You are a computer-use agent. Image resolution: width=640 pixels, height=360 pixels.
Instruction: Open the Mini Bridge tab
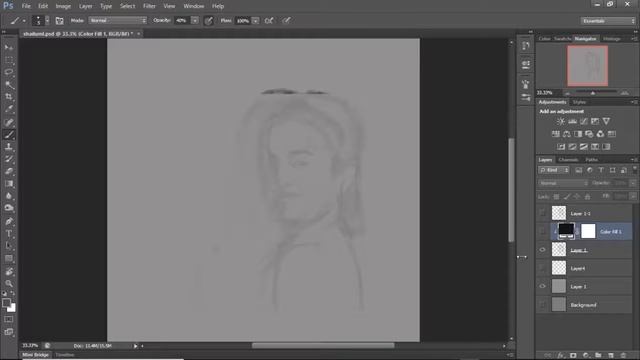36,355
